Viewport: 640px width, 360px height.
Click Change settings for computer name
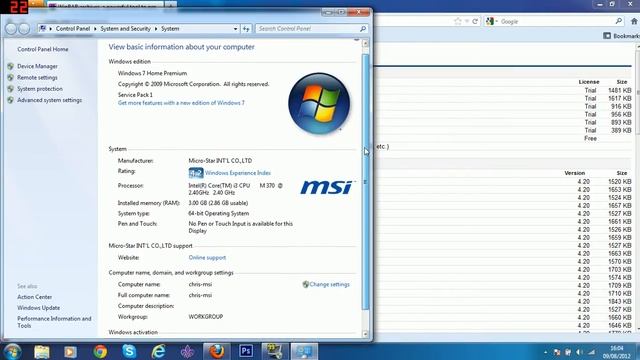[x=329, y=284]
